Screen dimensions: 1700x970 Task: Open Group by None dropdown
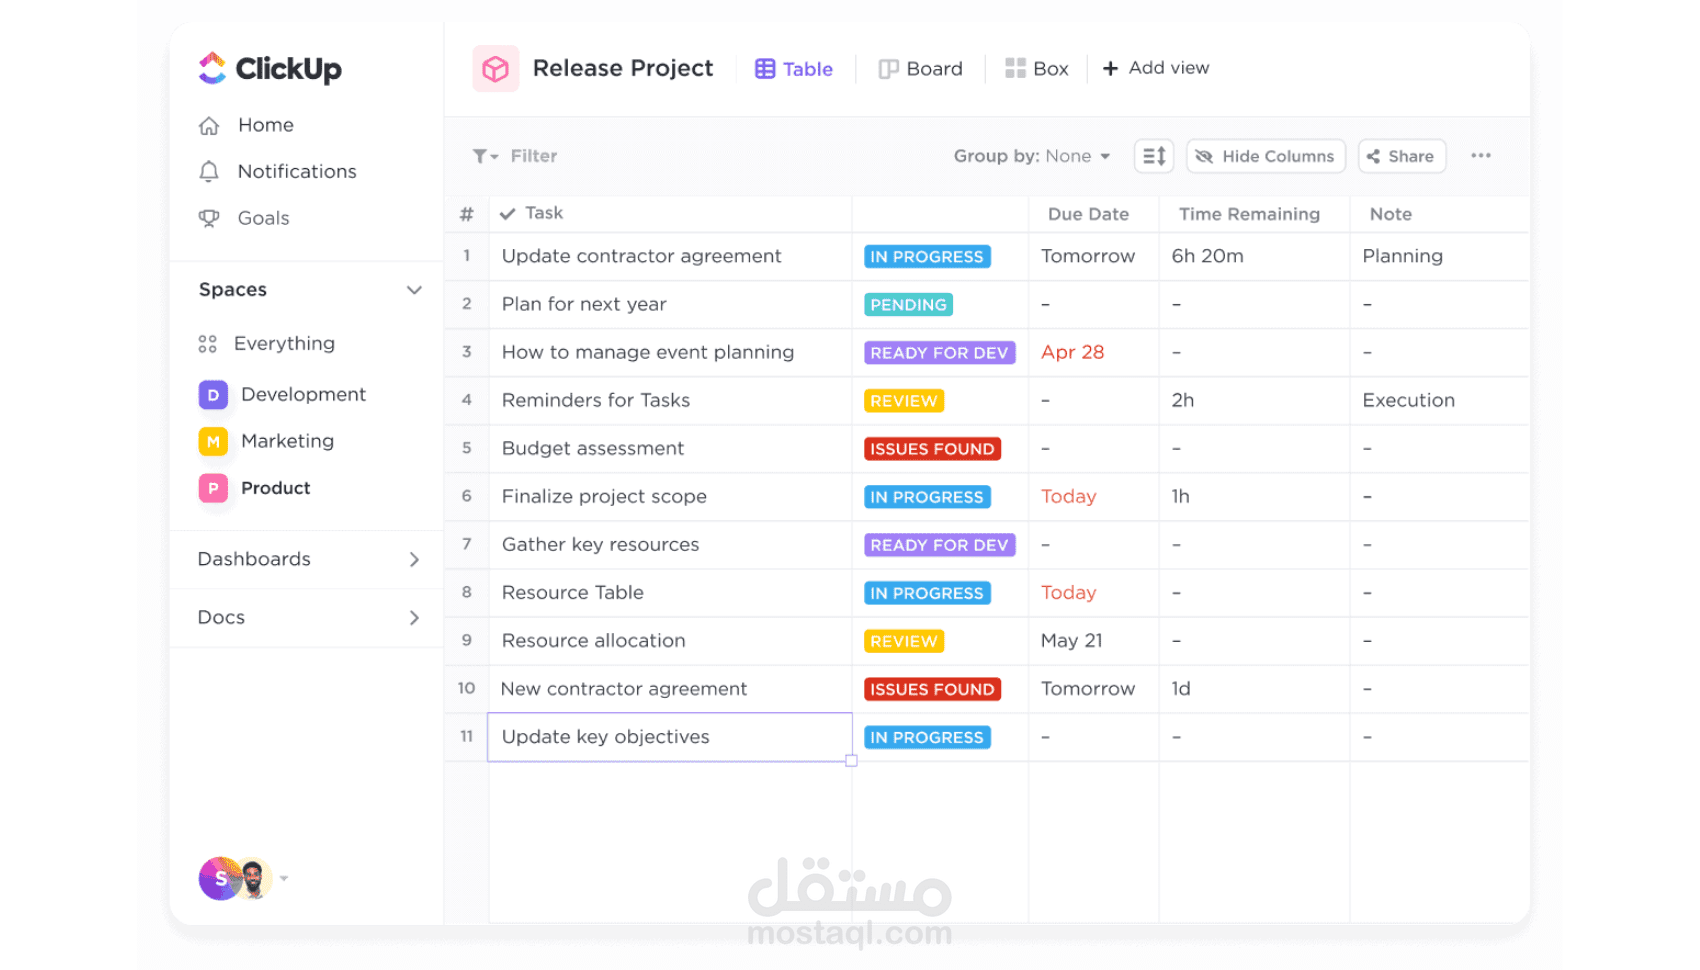click(1032, 156)
